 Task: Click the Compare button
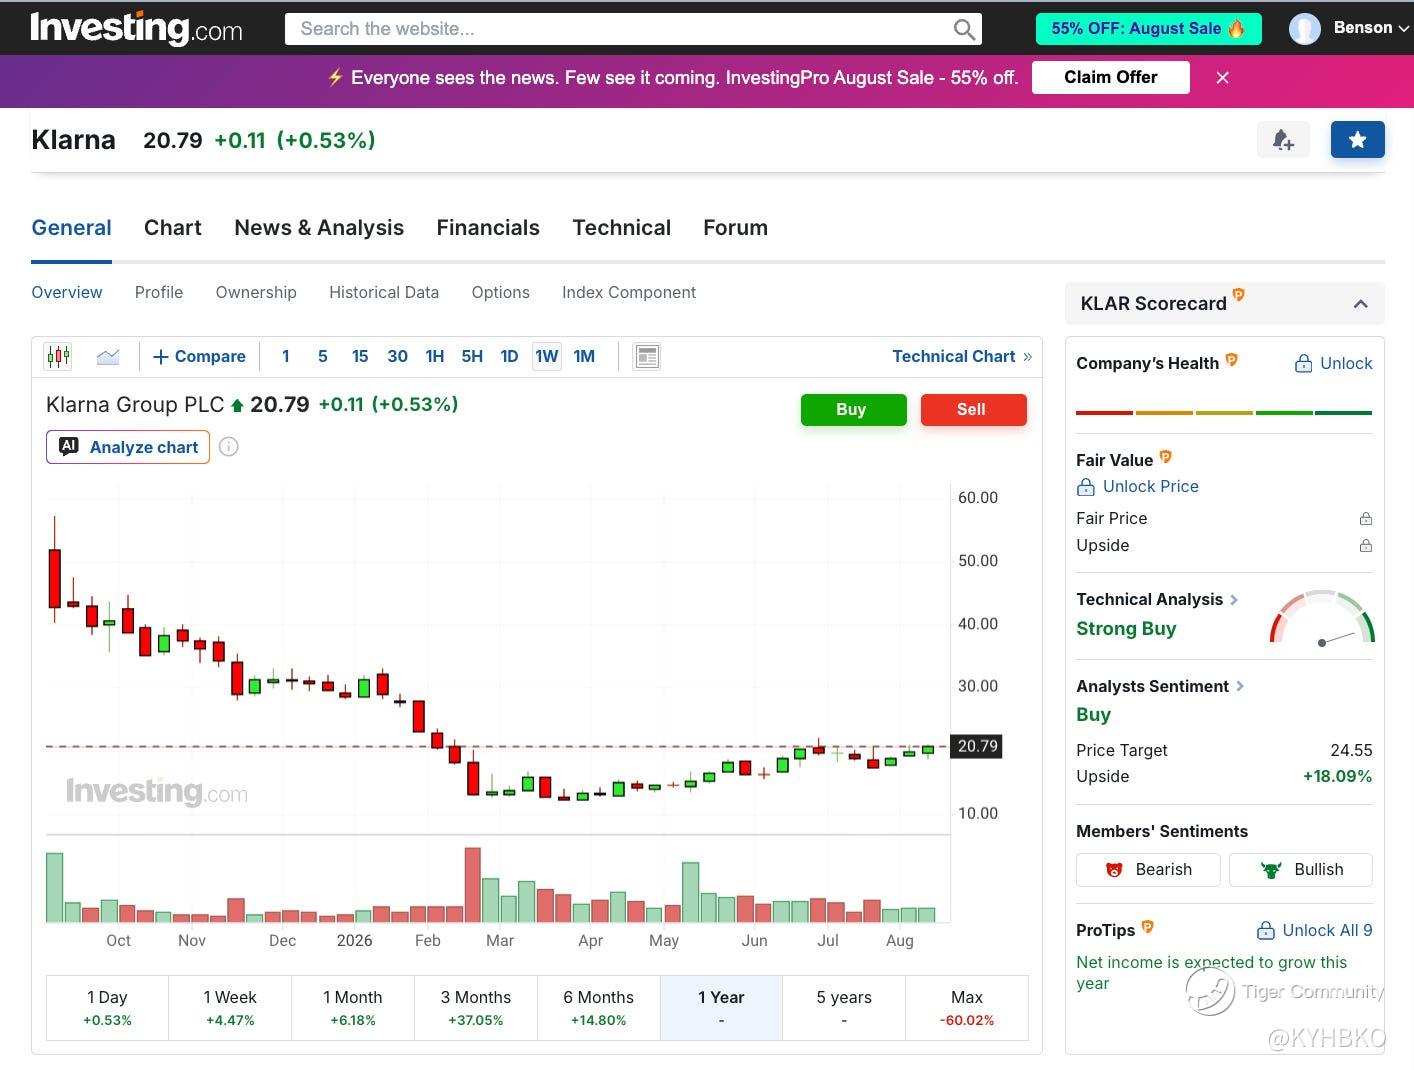tap(199, 356)
